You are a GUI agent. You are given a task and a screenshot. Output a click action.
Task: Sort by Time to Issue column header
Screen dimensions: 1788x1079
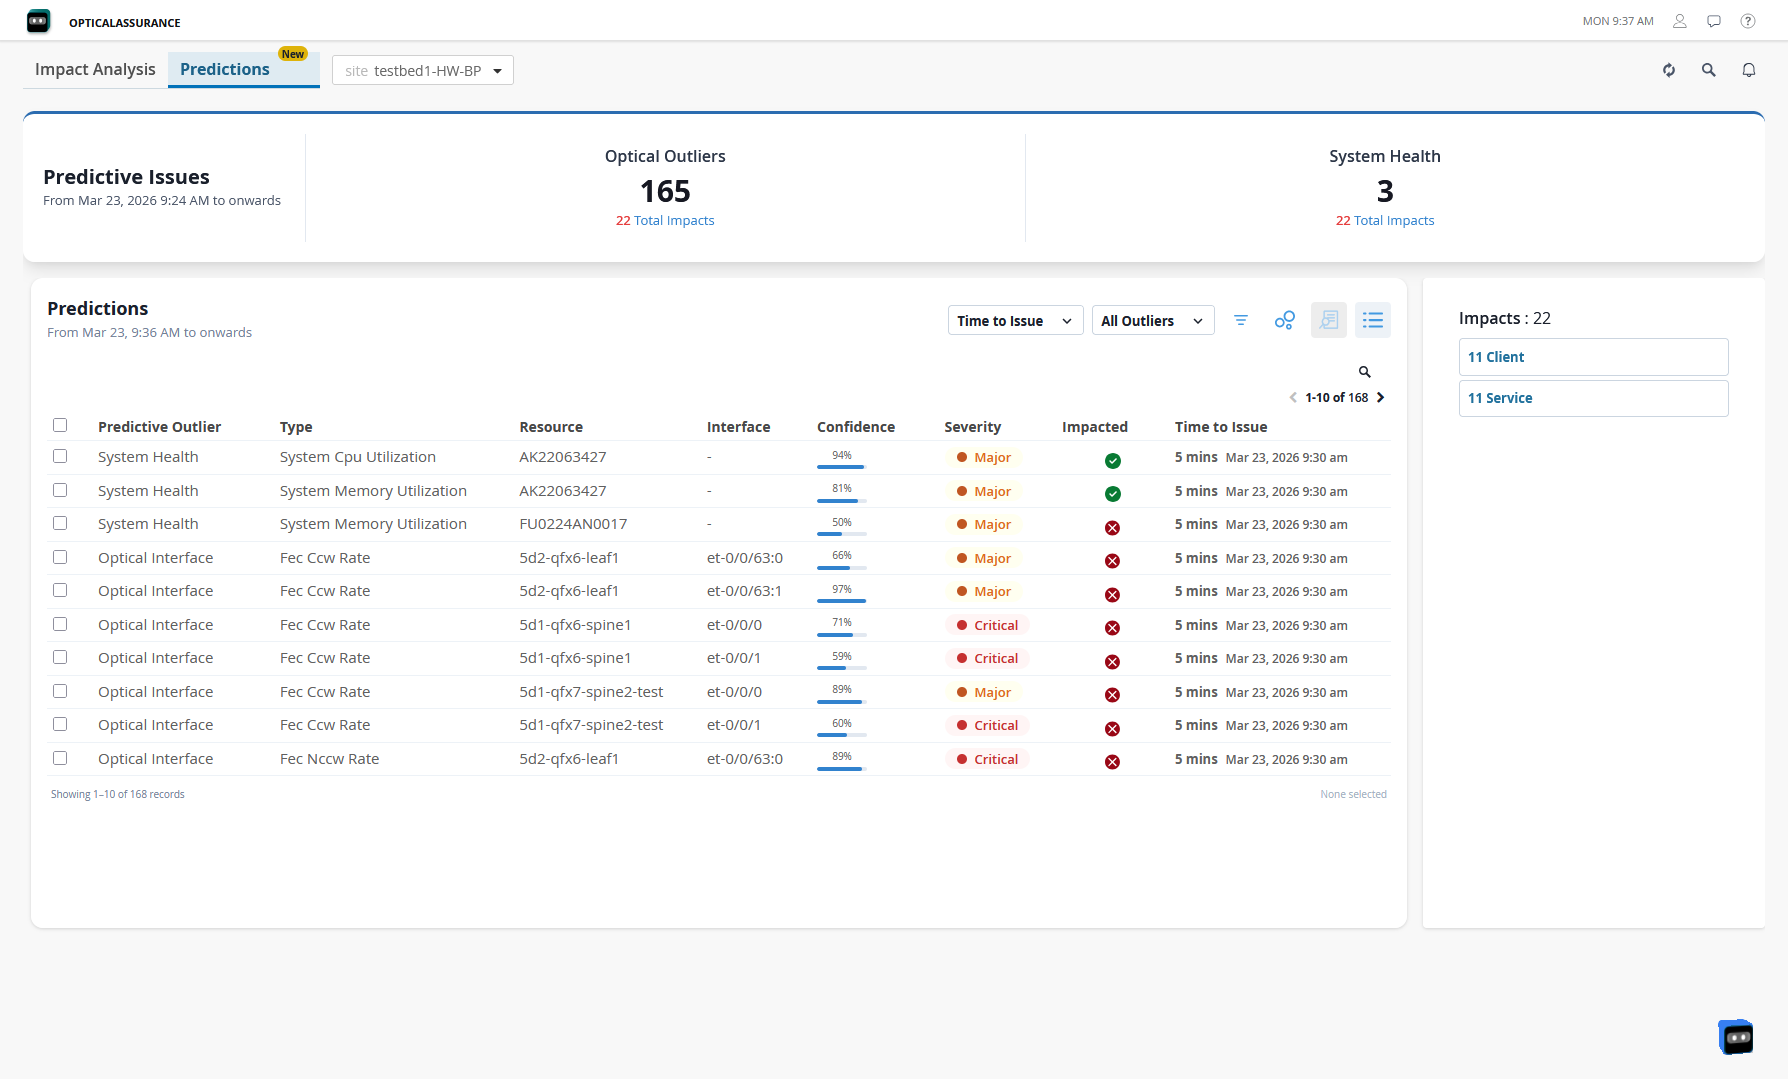[x=1221, y=427]
